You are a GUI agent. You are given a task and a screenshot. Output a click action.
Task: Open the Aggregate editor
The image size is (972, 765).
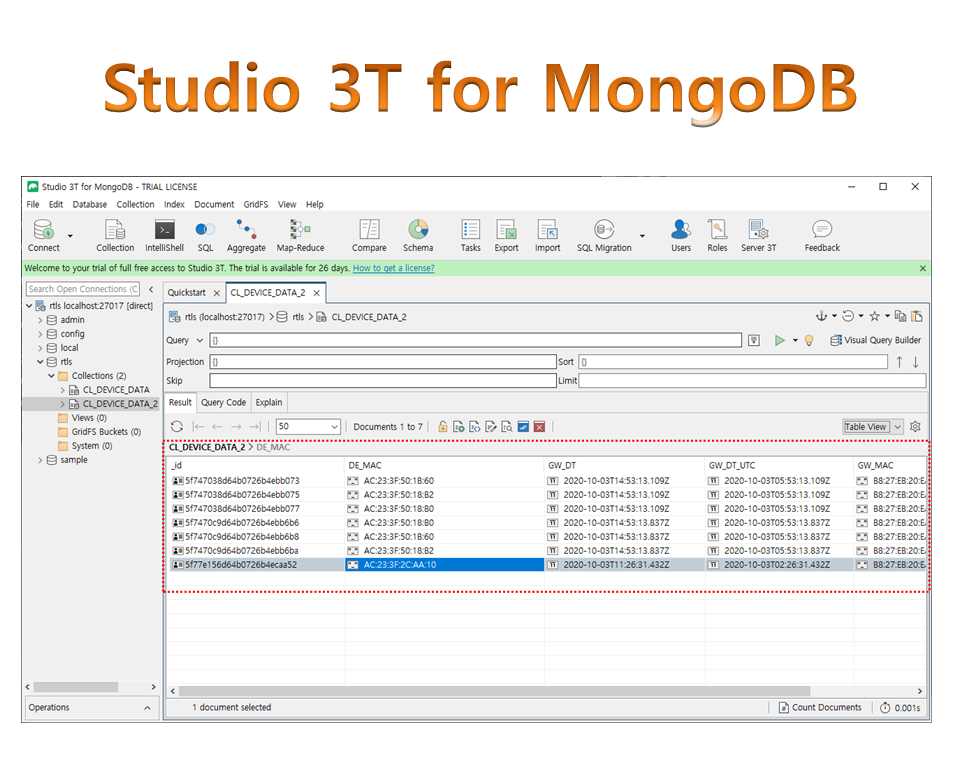(245, 229)
